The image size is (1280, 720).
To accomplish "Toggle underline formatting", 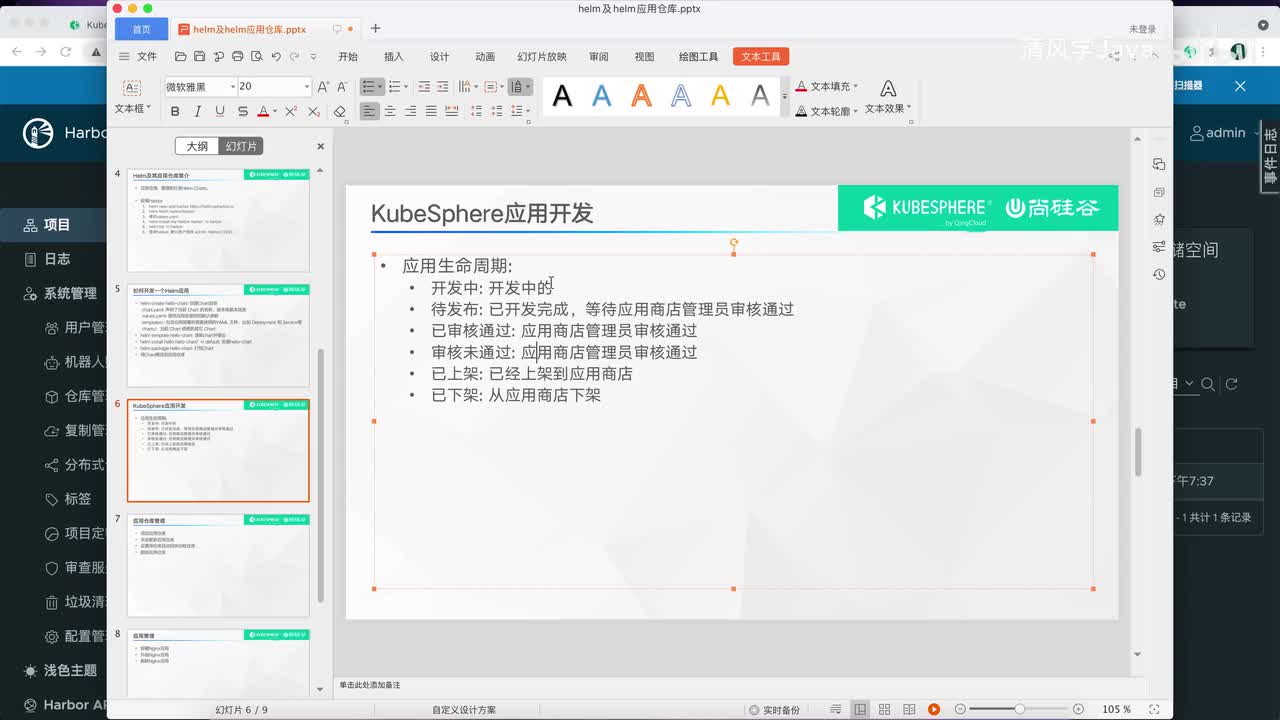I will pos(219,112).
